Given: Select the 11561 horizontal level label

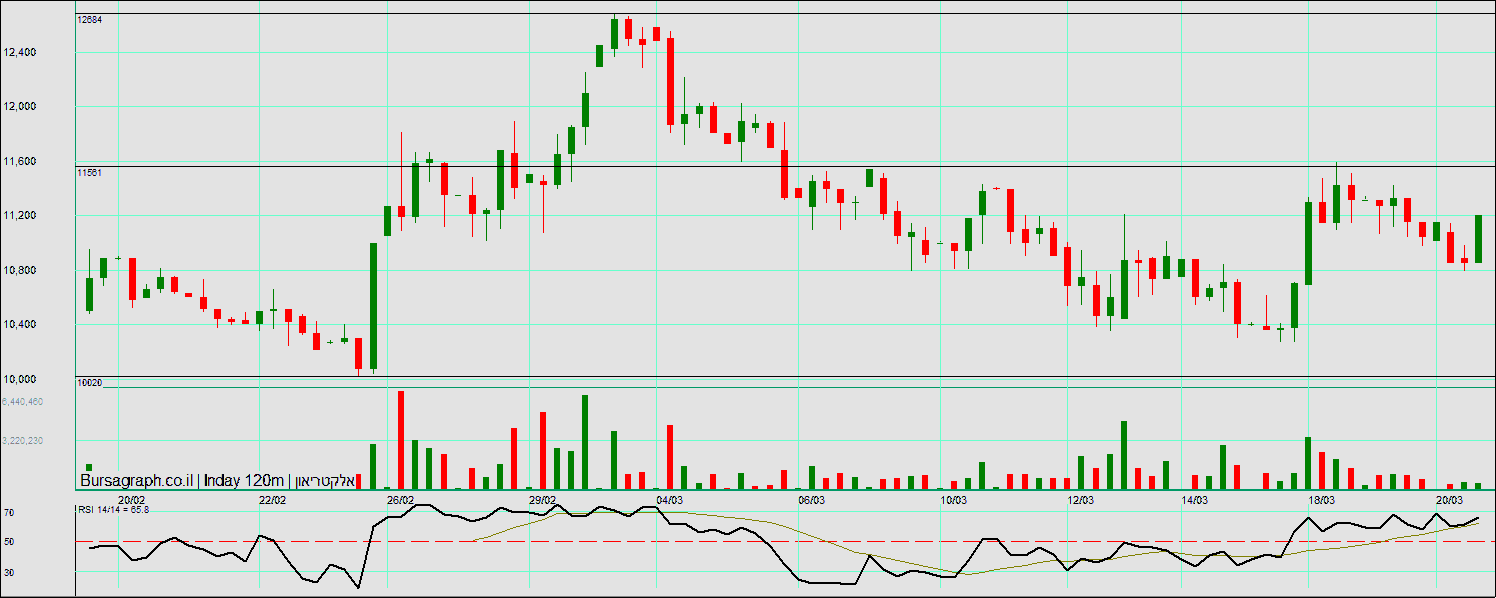Looking at the screenshot, I should coord(90,172).
